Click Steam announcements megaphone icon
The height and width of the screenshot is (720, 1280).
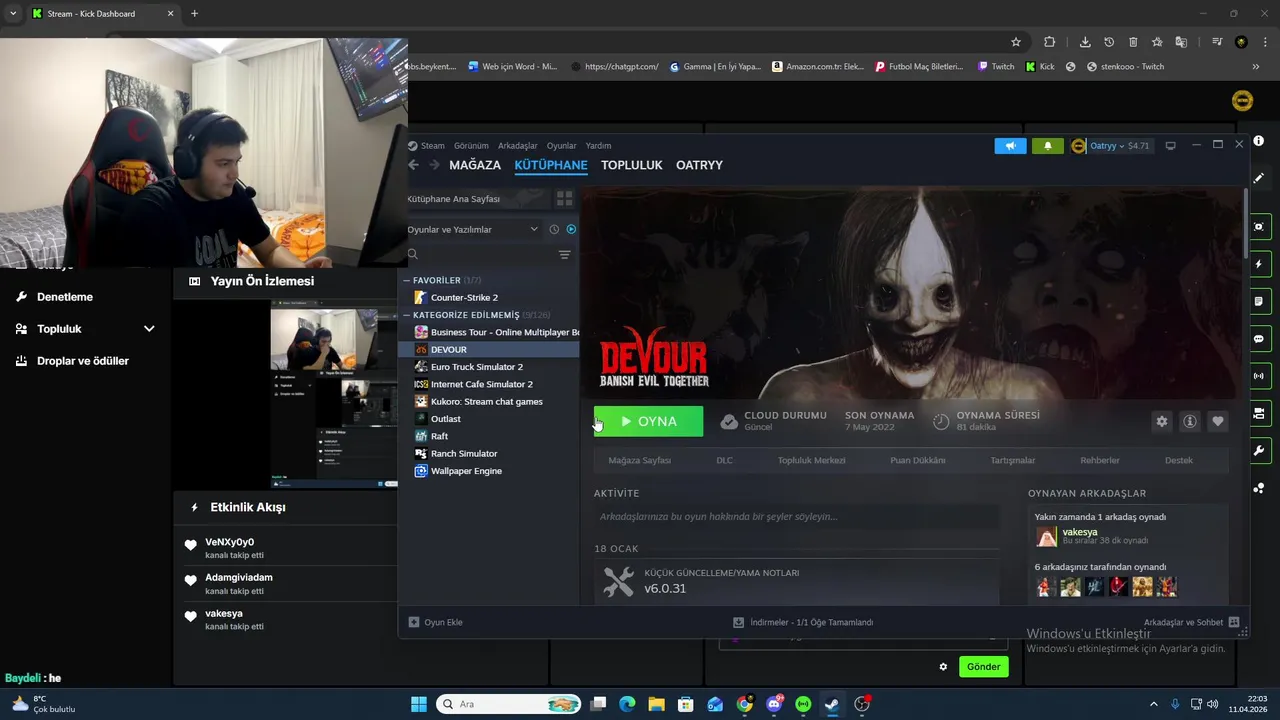[x=1010, y=146]
